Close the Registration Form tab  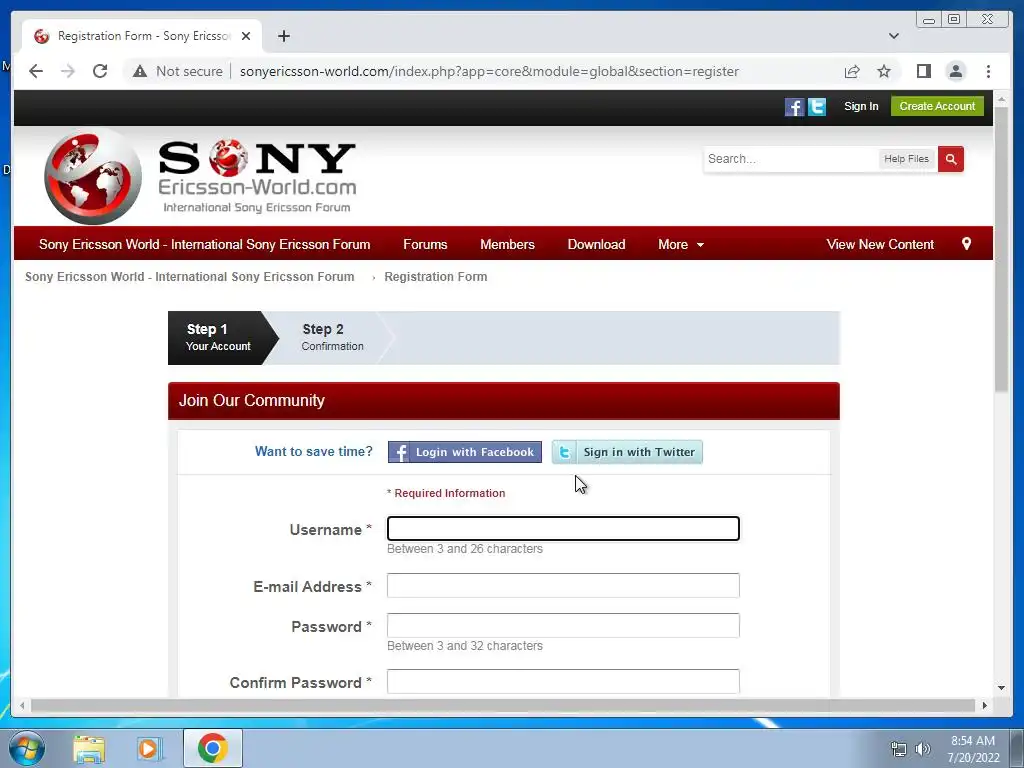coord(246,36)
